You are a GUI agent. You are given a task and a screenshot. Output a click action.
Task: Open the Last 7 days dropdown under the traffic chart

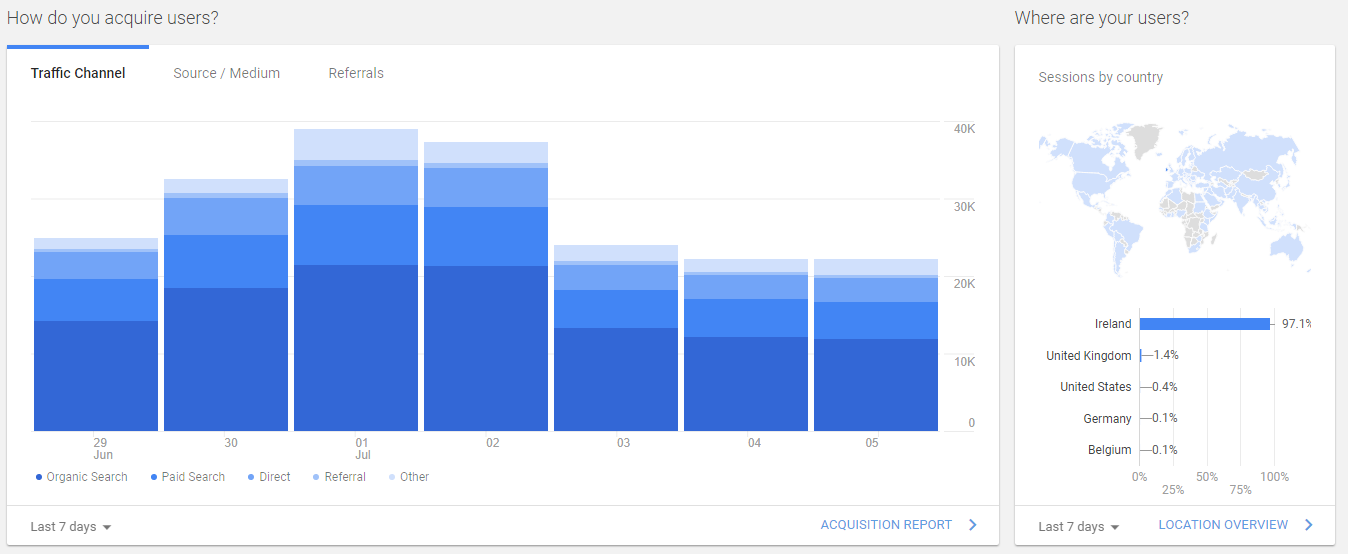point(70,527)
